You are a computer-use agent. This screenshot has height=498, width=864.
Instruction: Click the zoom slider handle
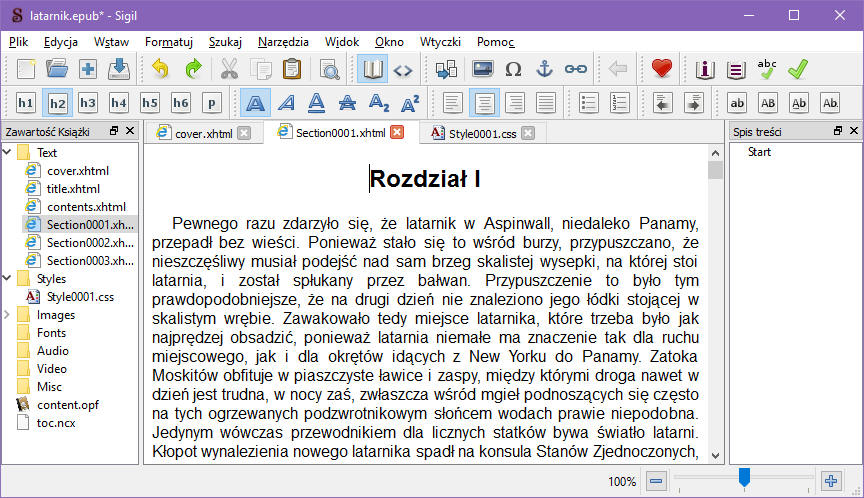point(744,478)
